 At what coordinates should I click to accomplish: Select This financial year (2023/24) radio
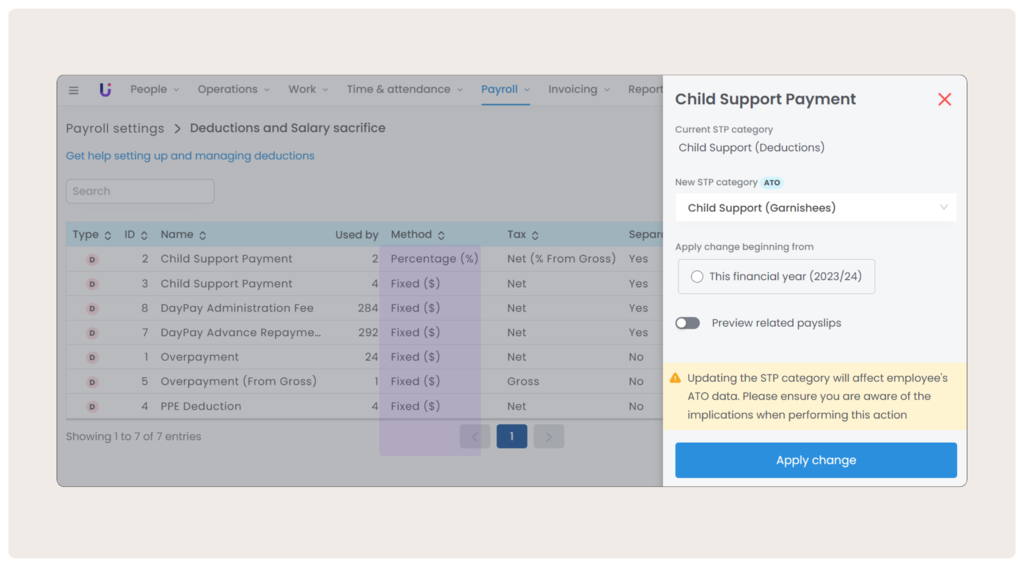697,277
